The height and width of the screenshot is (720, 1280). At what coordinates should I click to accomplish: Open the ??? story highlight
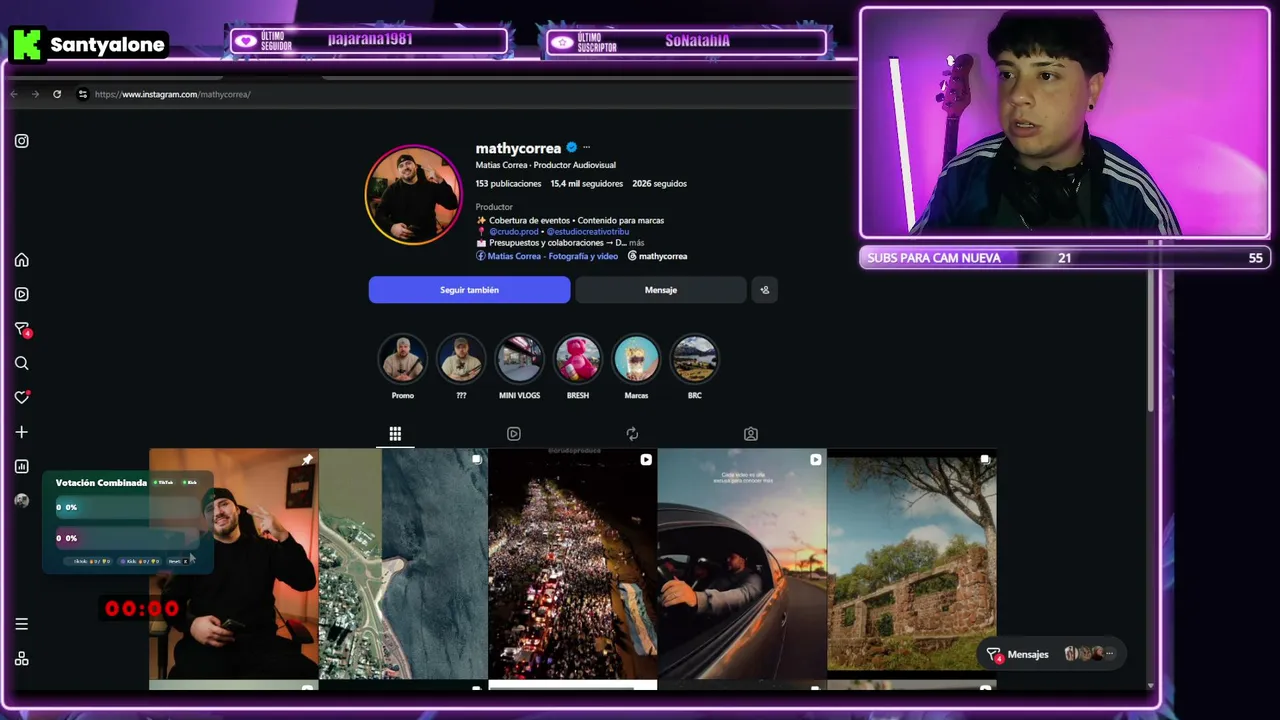(x=461, y=359)
